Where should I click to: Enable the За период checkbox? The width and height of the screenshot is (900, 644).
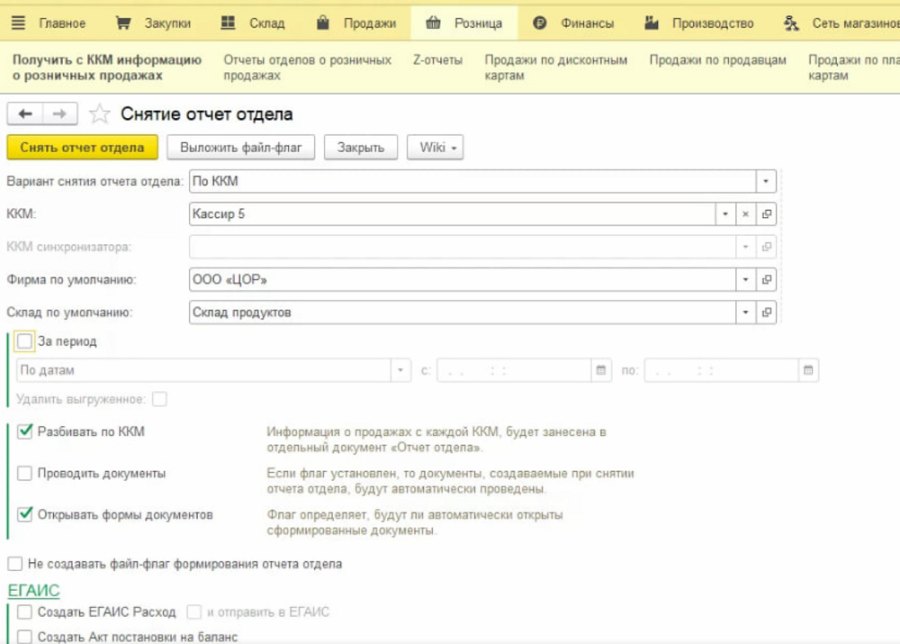(24, 342)
